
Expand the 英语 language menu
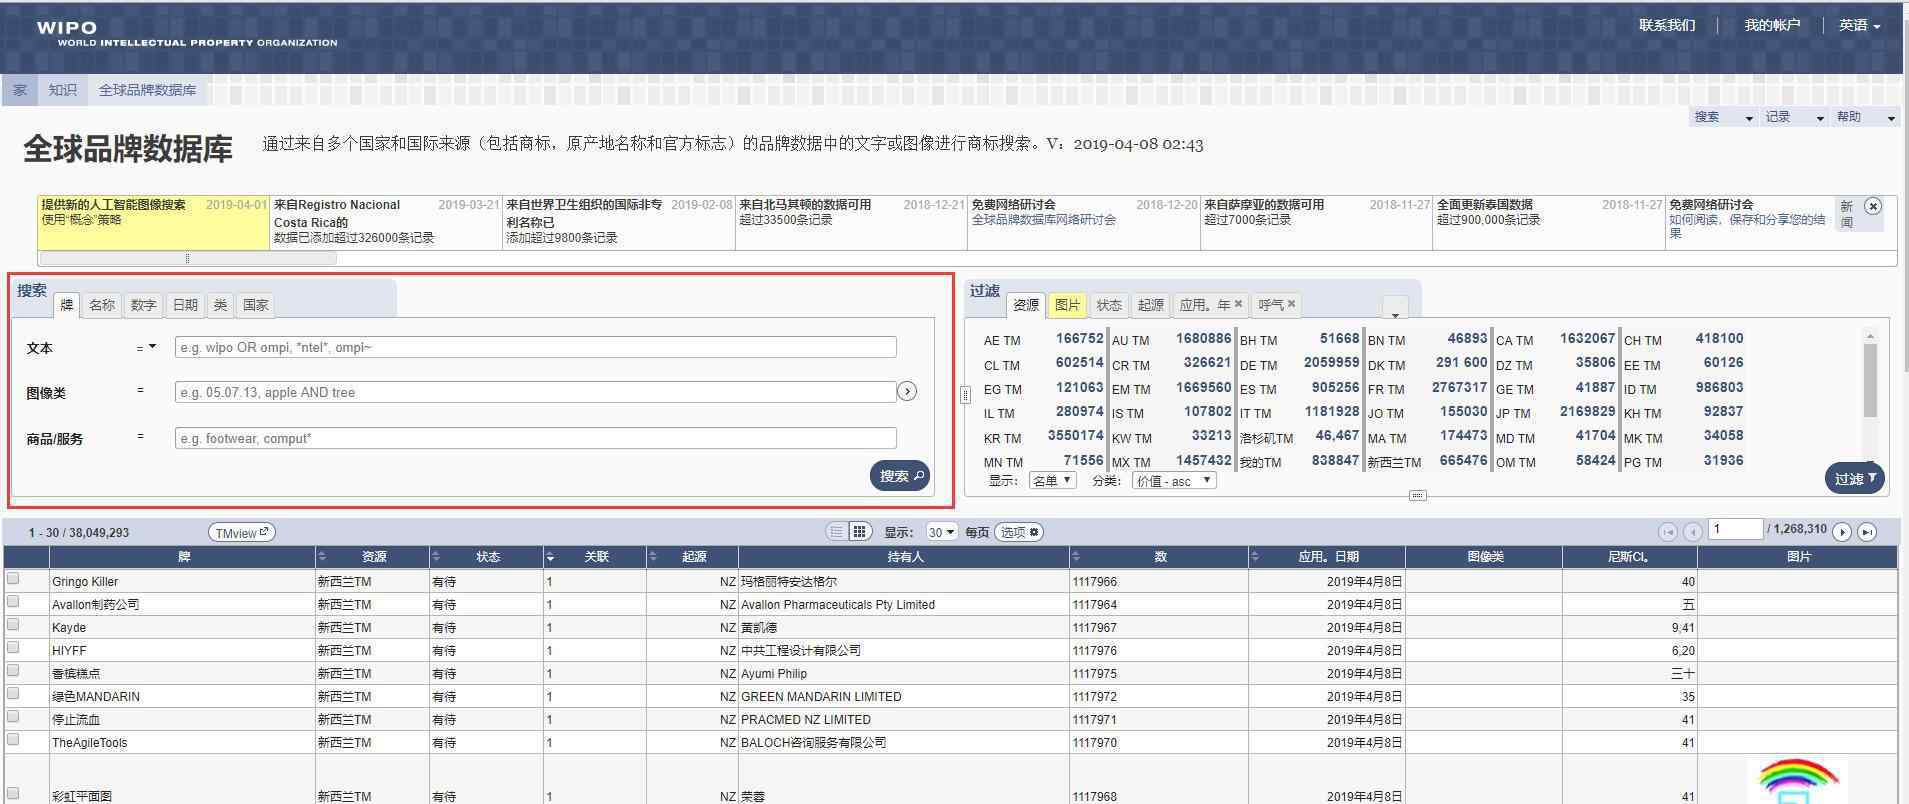(x=1859, y=26)
